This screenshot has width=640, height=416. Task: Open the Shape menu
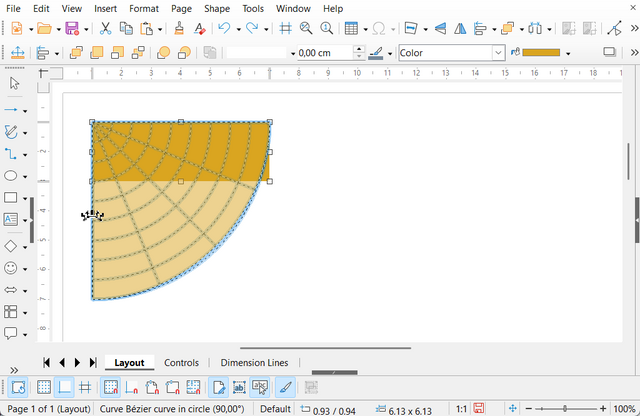coord(217,8)
